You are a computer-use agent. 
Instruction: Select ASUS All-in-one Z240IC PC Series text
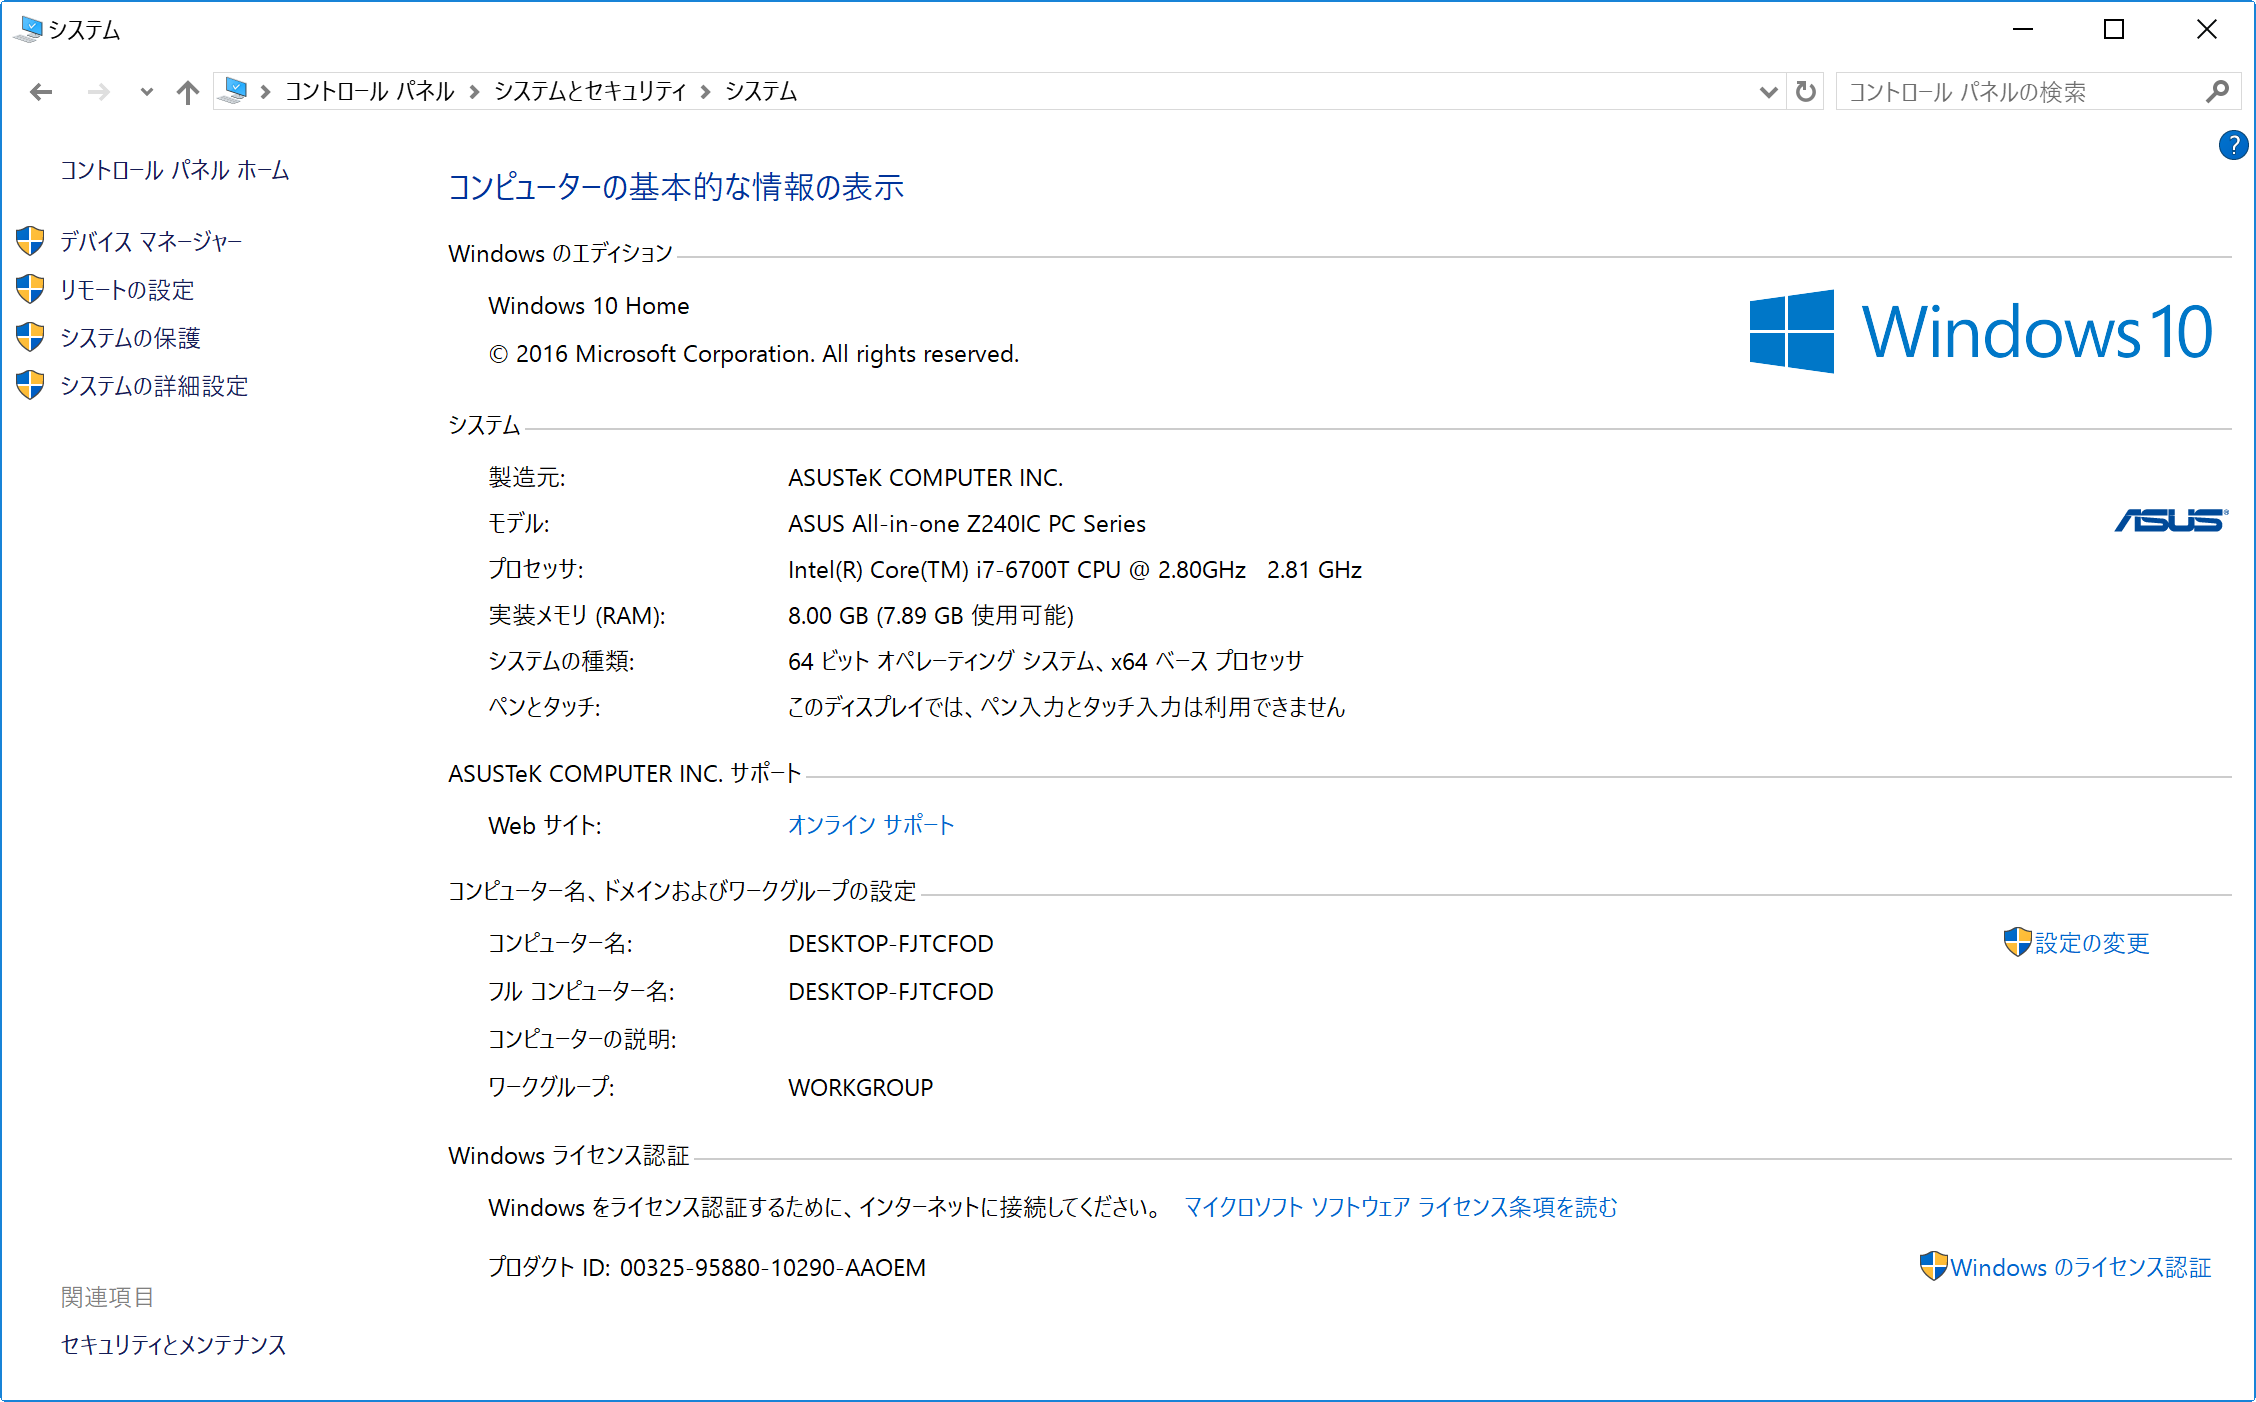[x=966, y=523]
